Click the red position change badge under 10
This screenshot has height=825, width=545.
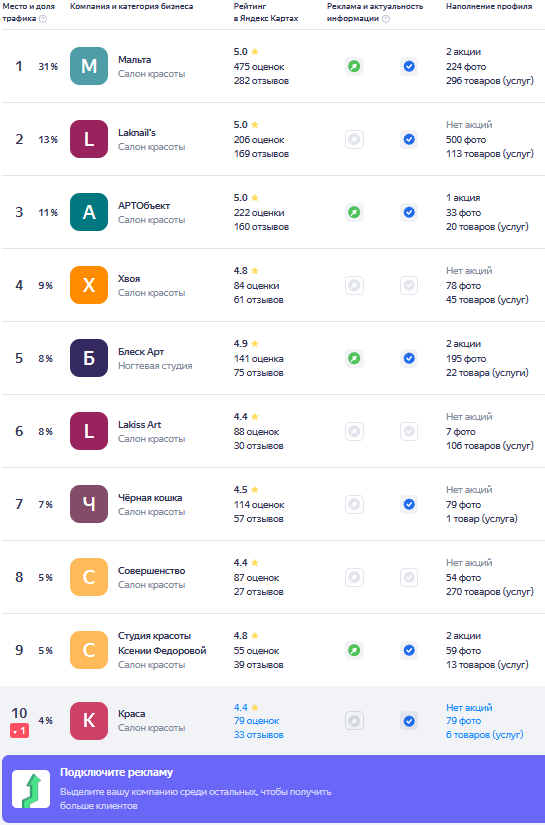click(x=19, y=731)
